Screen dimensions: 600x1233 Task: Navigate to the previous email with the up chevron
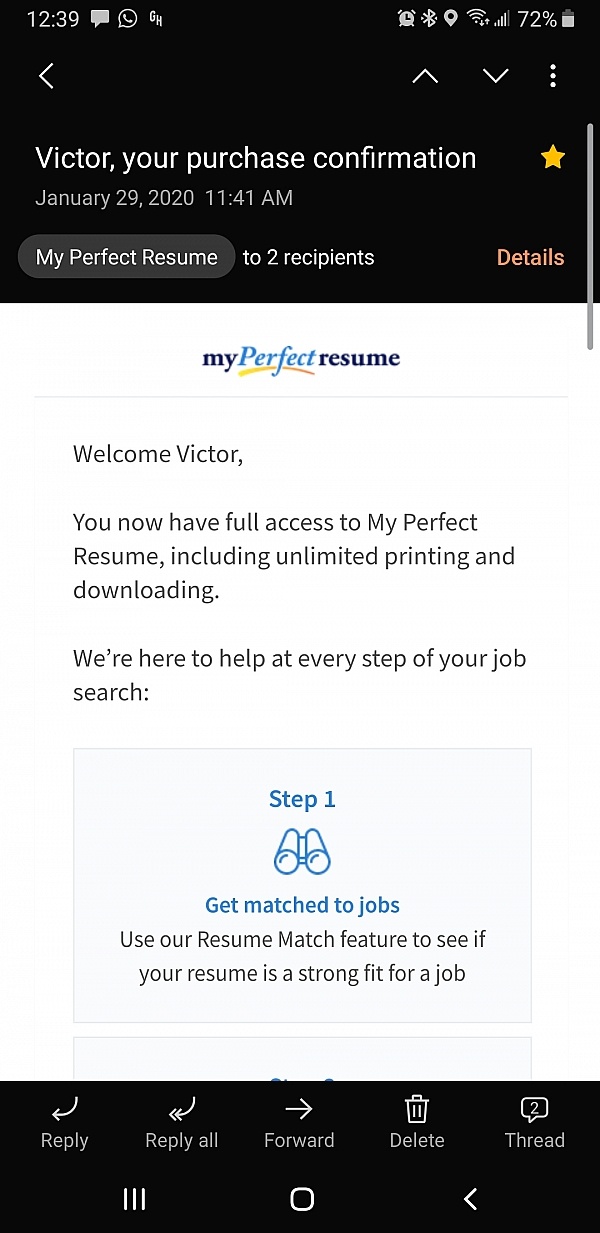pyautogui.click(x=424, y=75)
